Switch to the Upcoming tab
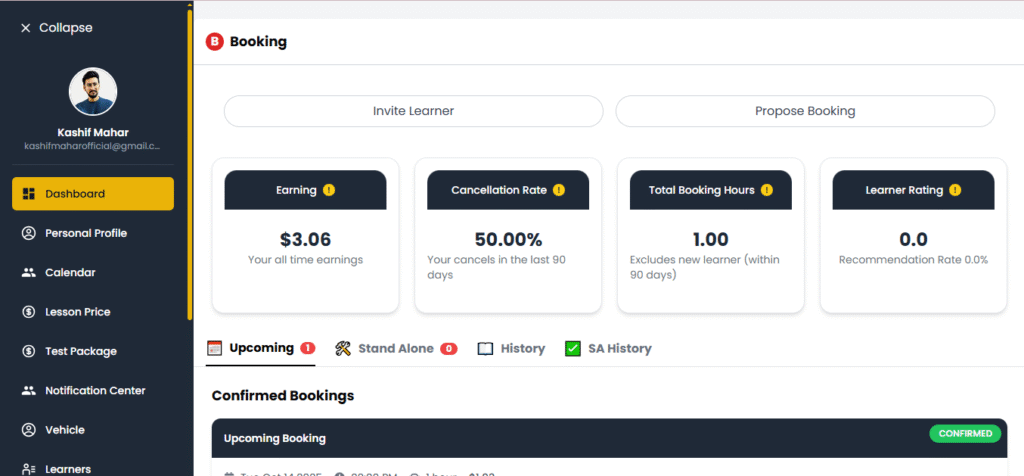This screenshot has width=1024, height=476. click(x=260, y=348)
